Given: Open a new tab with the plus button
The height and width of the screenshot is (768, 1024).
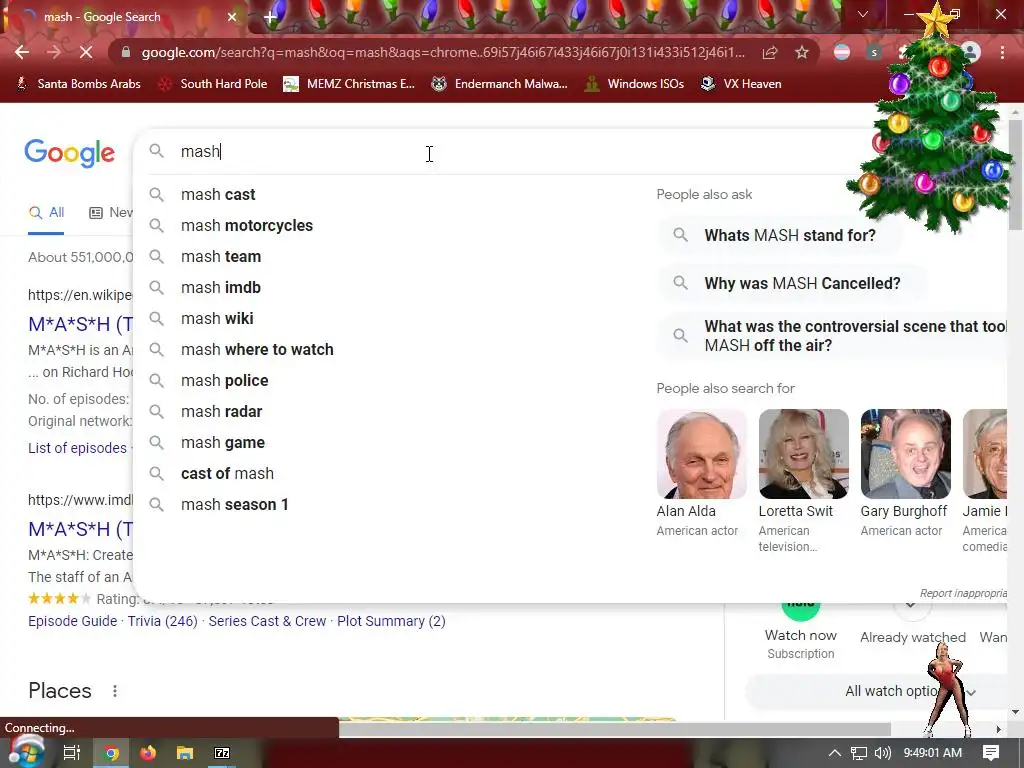Looking at the screenshot, I should (270, 17).
